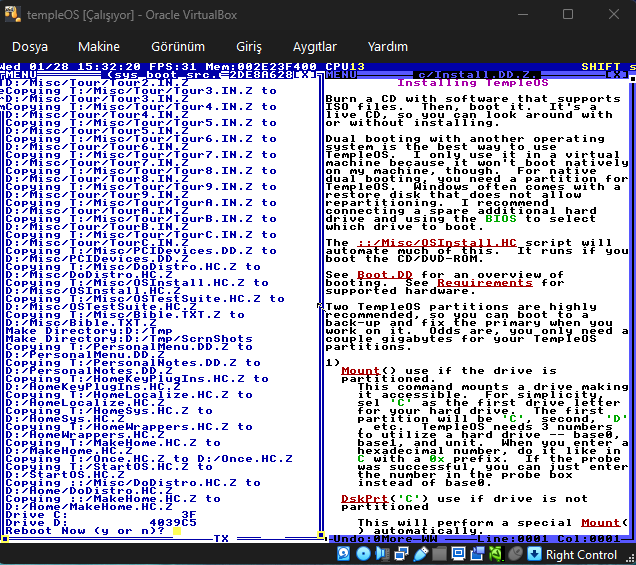The height and width of the screenshot is (565, 636).
Task: Click the Mount link in the last paragraph
Action: pos(601,523)
